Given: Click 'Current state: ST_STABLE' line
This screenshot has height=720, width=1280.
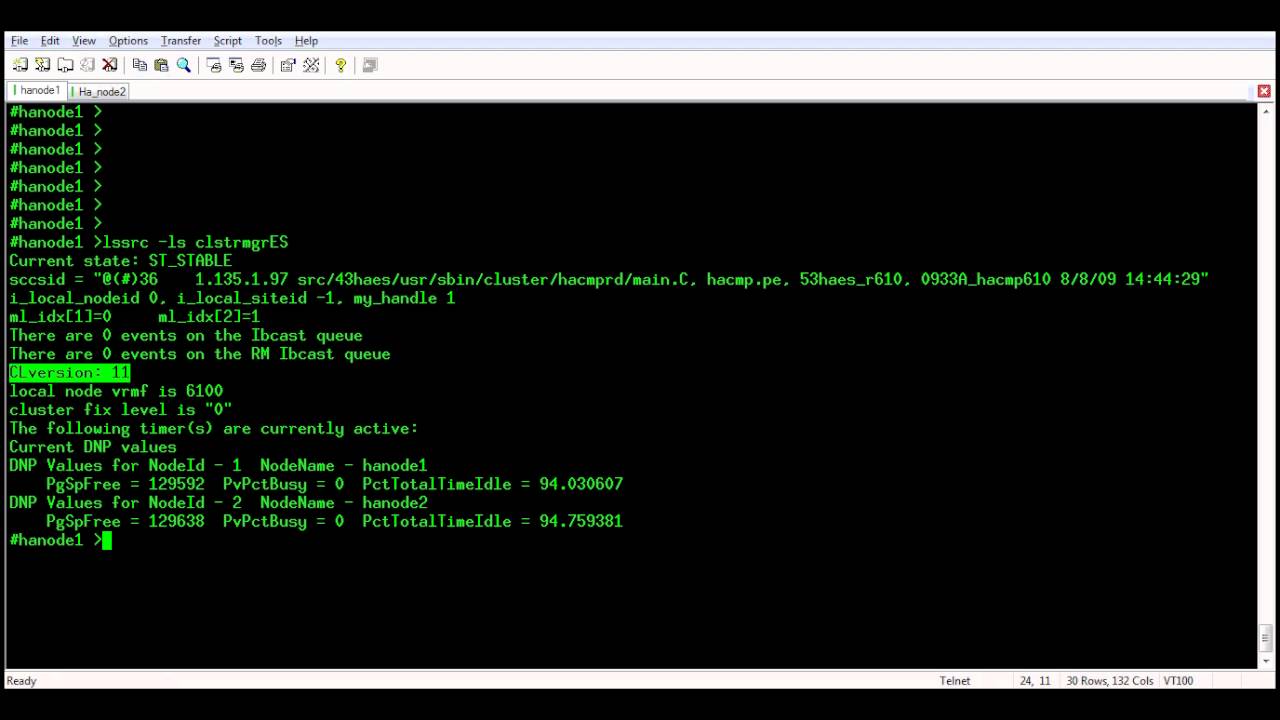Looking at the screenshot, I should click(121, 261).
